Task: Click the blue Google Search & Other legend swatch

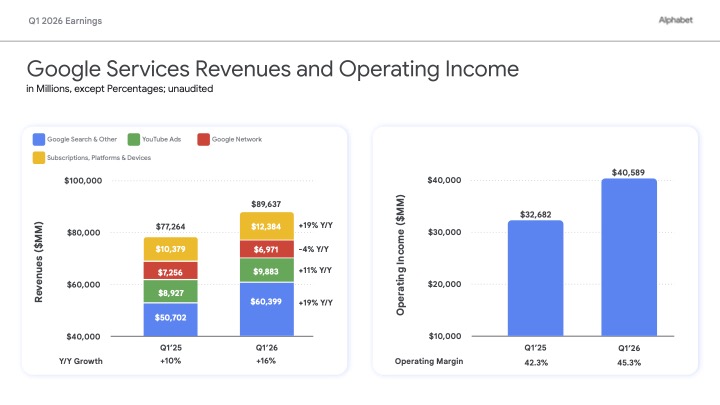Action: (38, 139)
